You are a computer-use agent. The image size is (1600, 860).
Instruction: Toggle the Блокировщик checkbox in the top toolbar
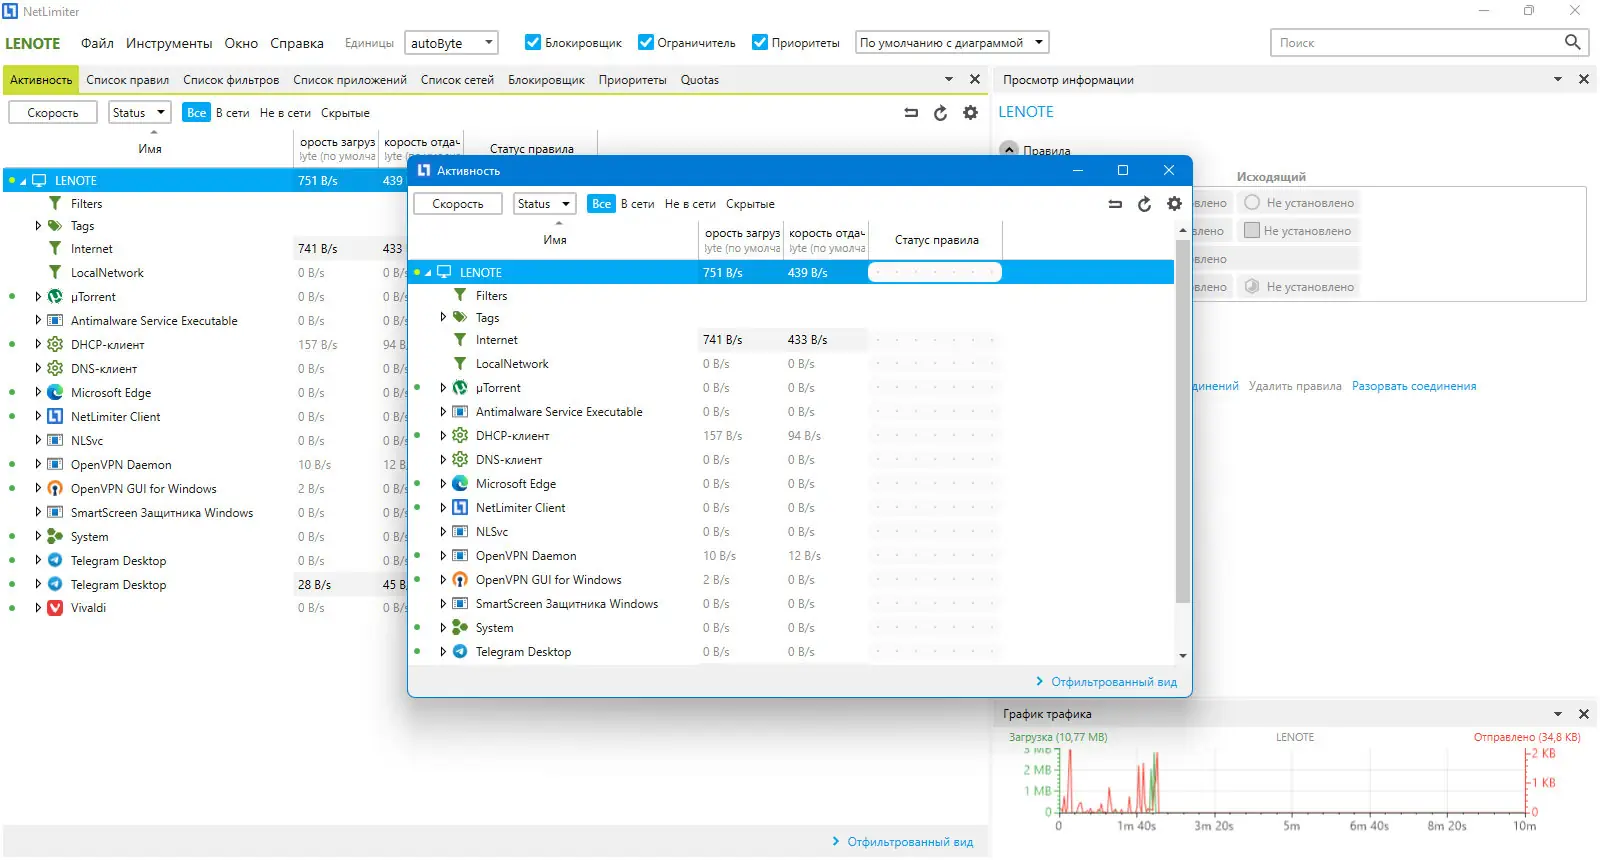point(533,42)
